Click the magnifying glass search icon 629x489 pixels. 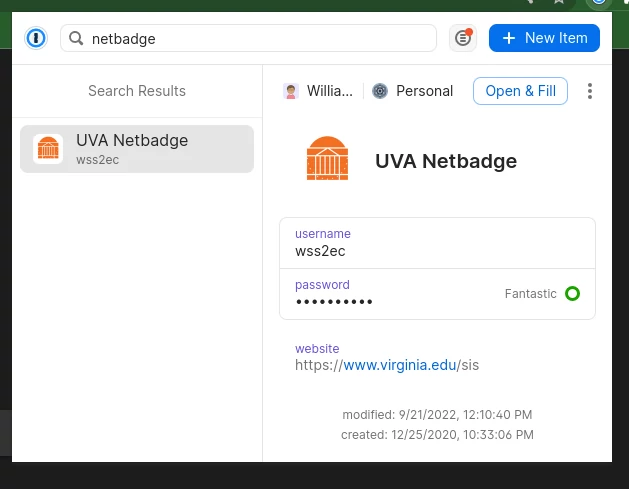pyautogui.click(x=76, y=39)
